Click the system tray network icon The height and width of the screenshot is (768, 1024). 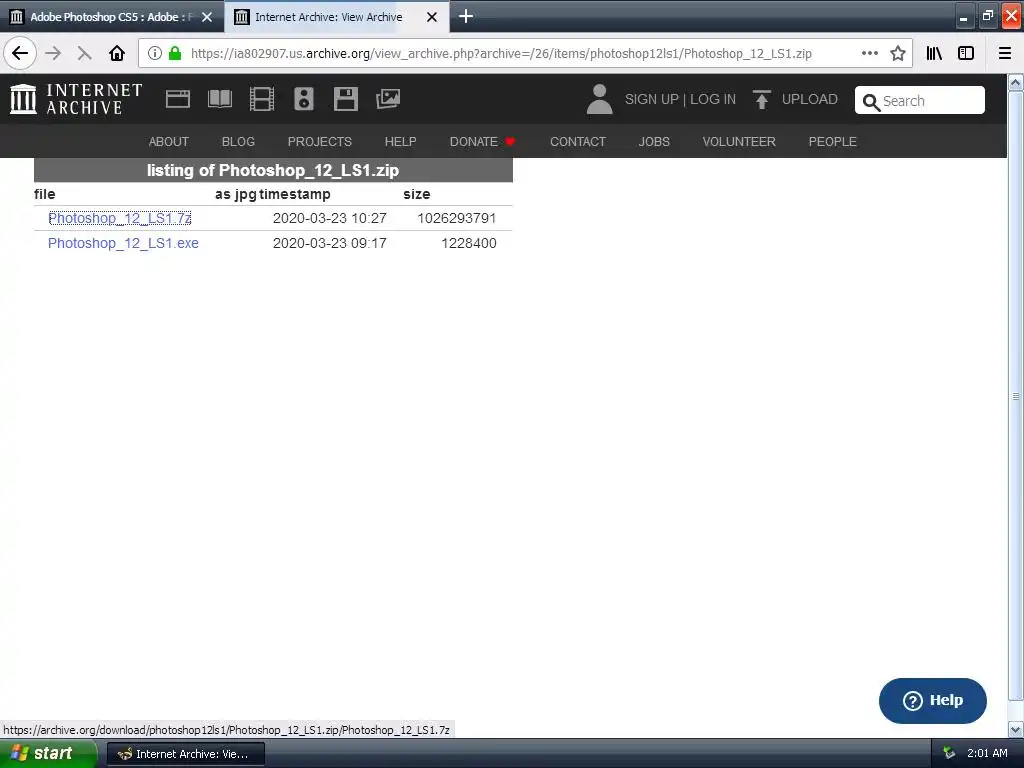pyautogui.click(x=949, y=754)
